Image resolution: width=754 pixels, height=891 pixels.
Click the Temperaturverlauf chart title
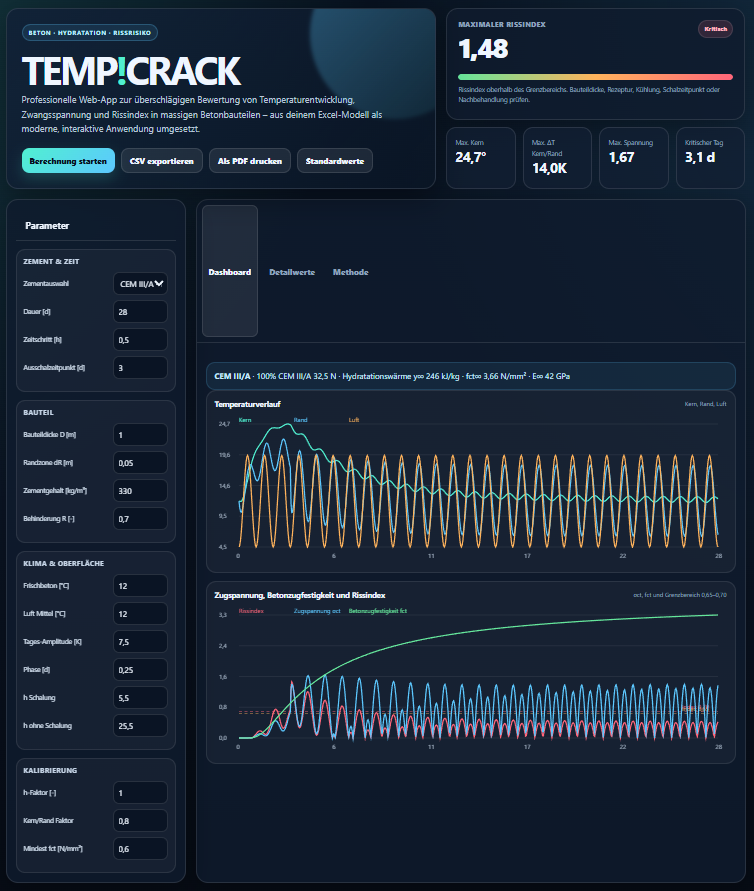247,404
